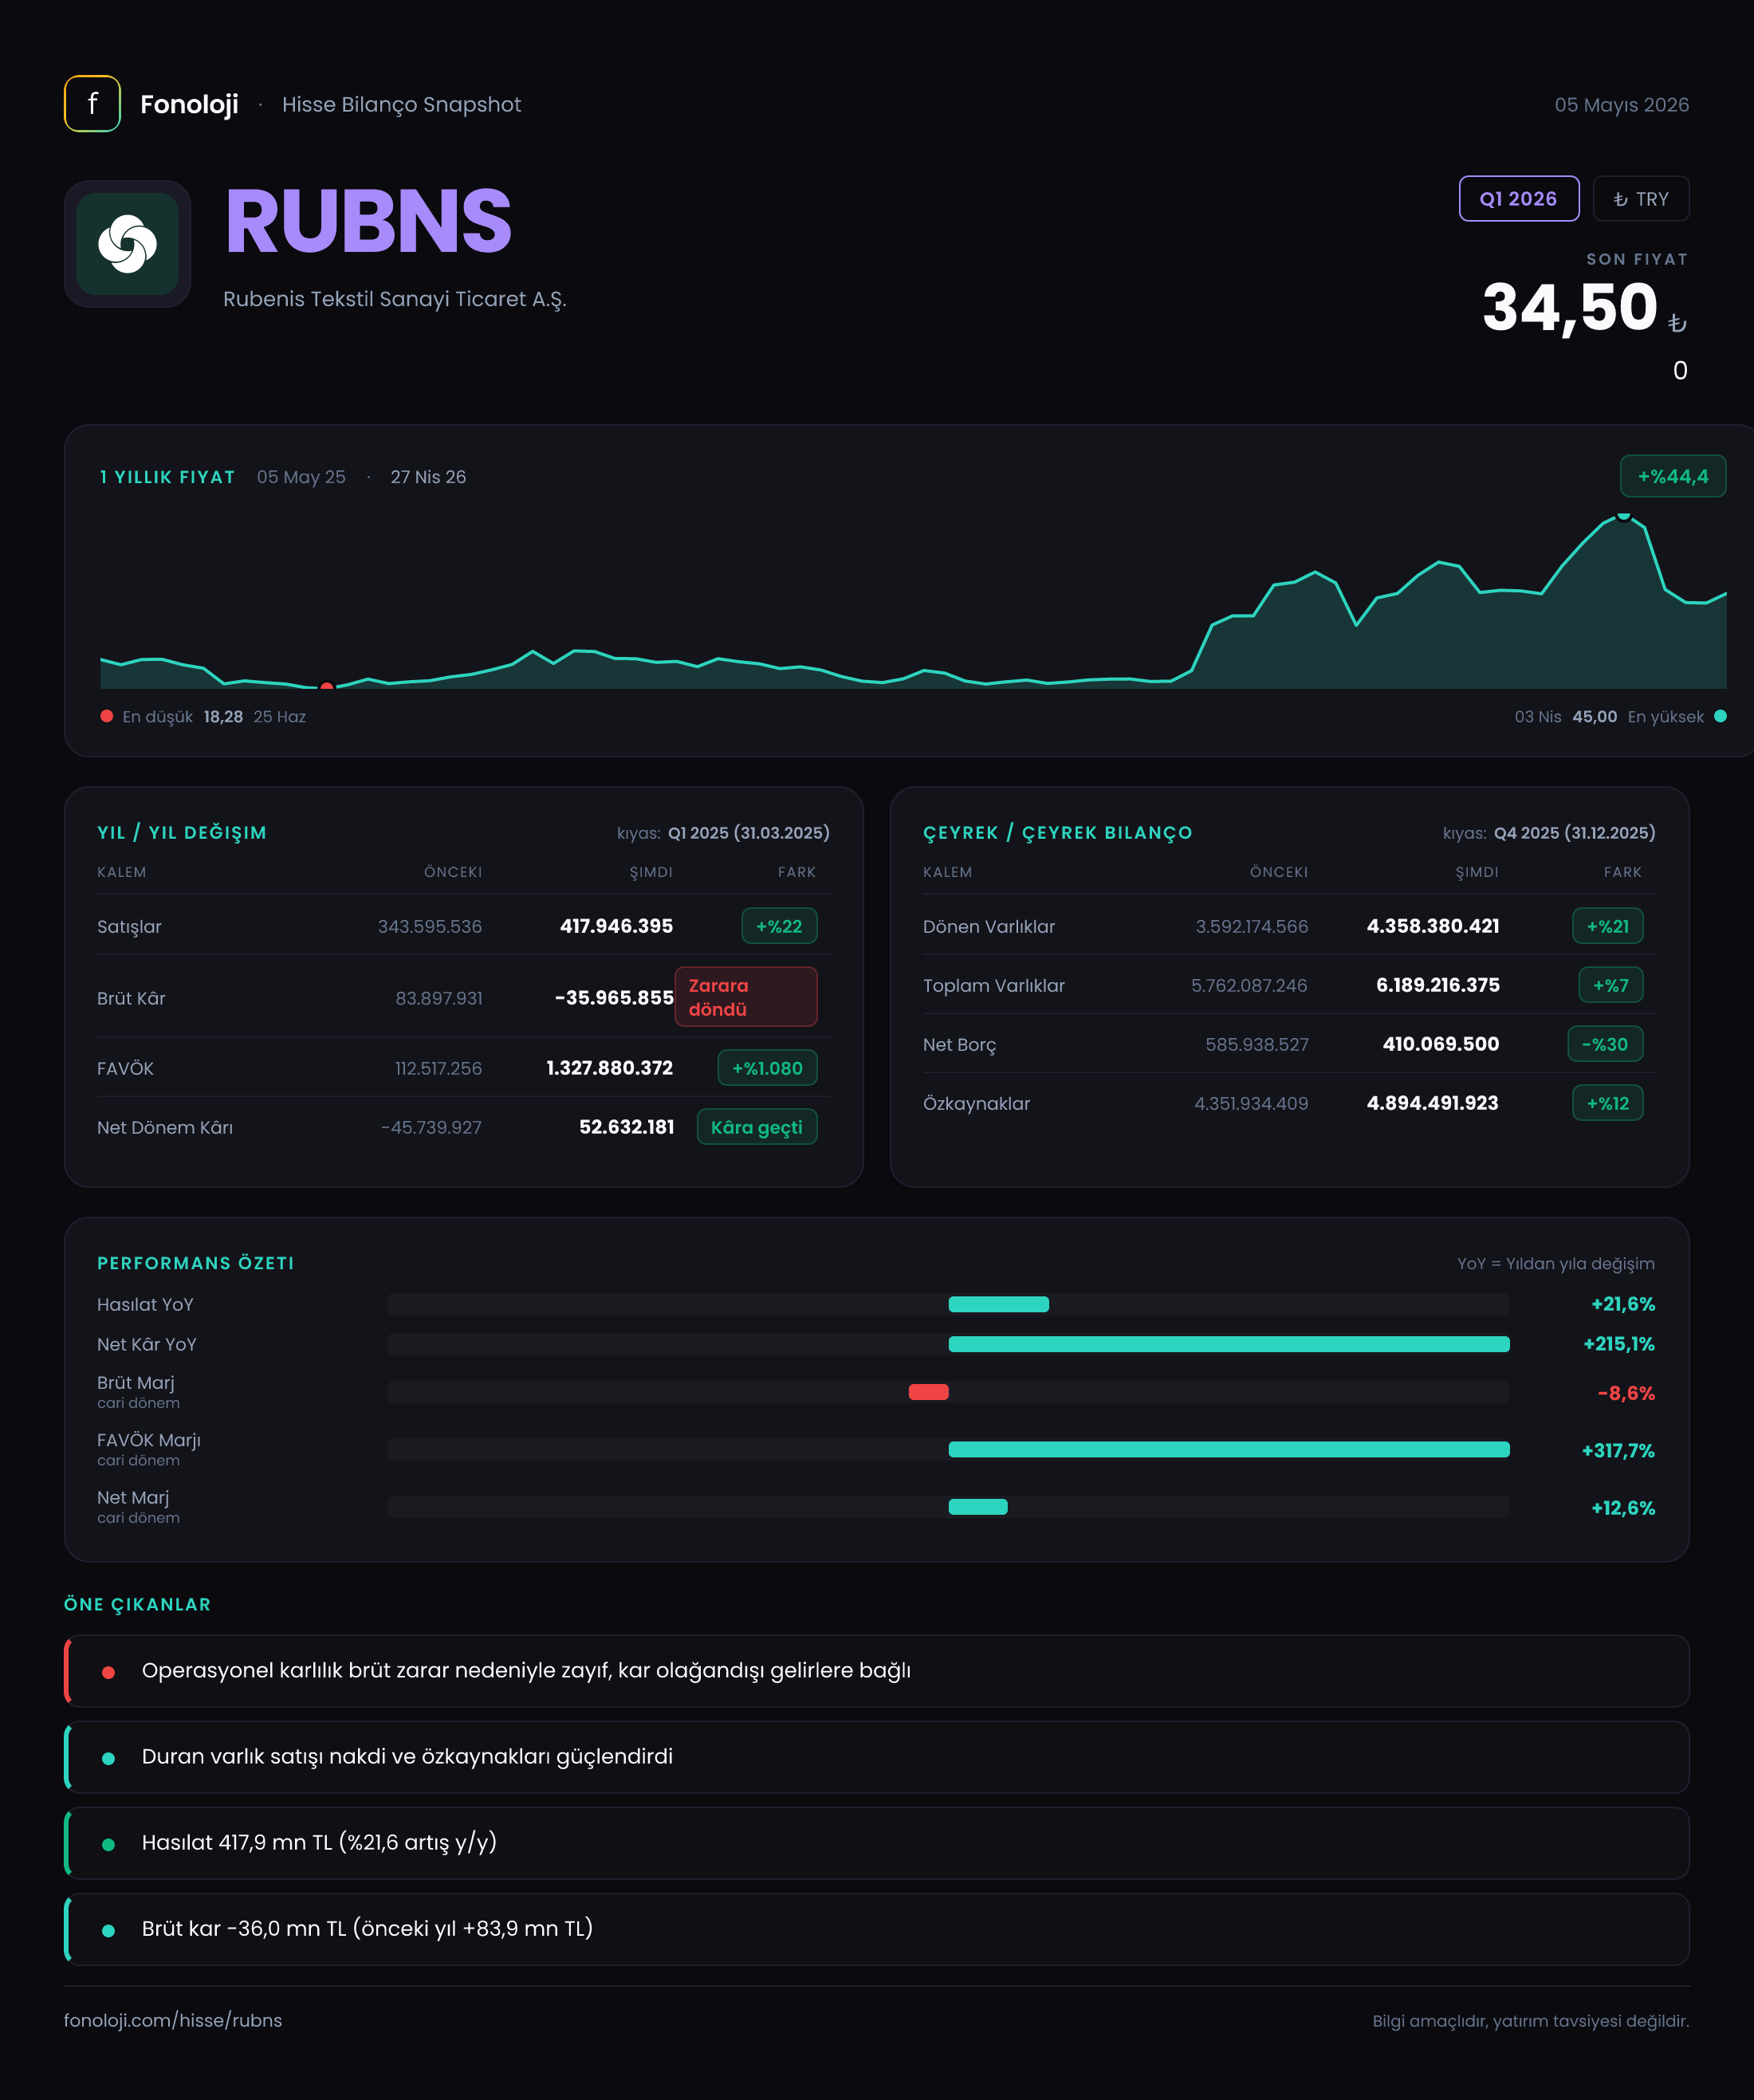1754x2100 pixels.
Task: Click the 'Q4 2025 (31.12.2025)' comparison label
Action: 1575,833
